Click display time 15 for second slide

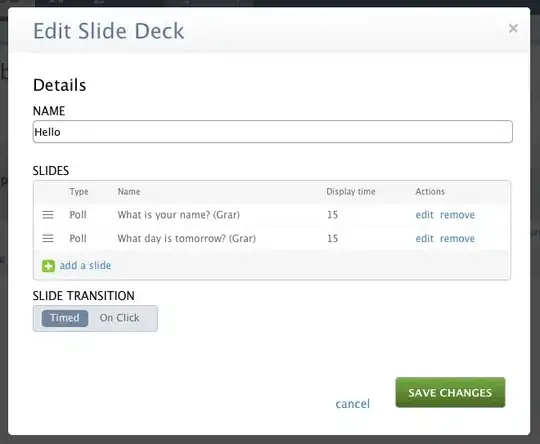[332, 238]
